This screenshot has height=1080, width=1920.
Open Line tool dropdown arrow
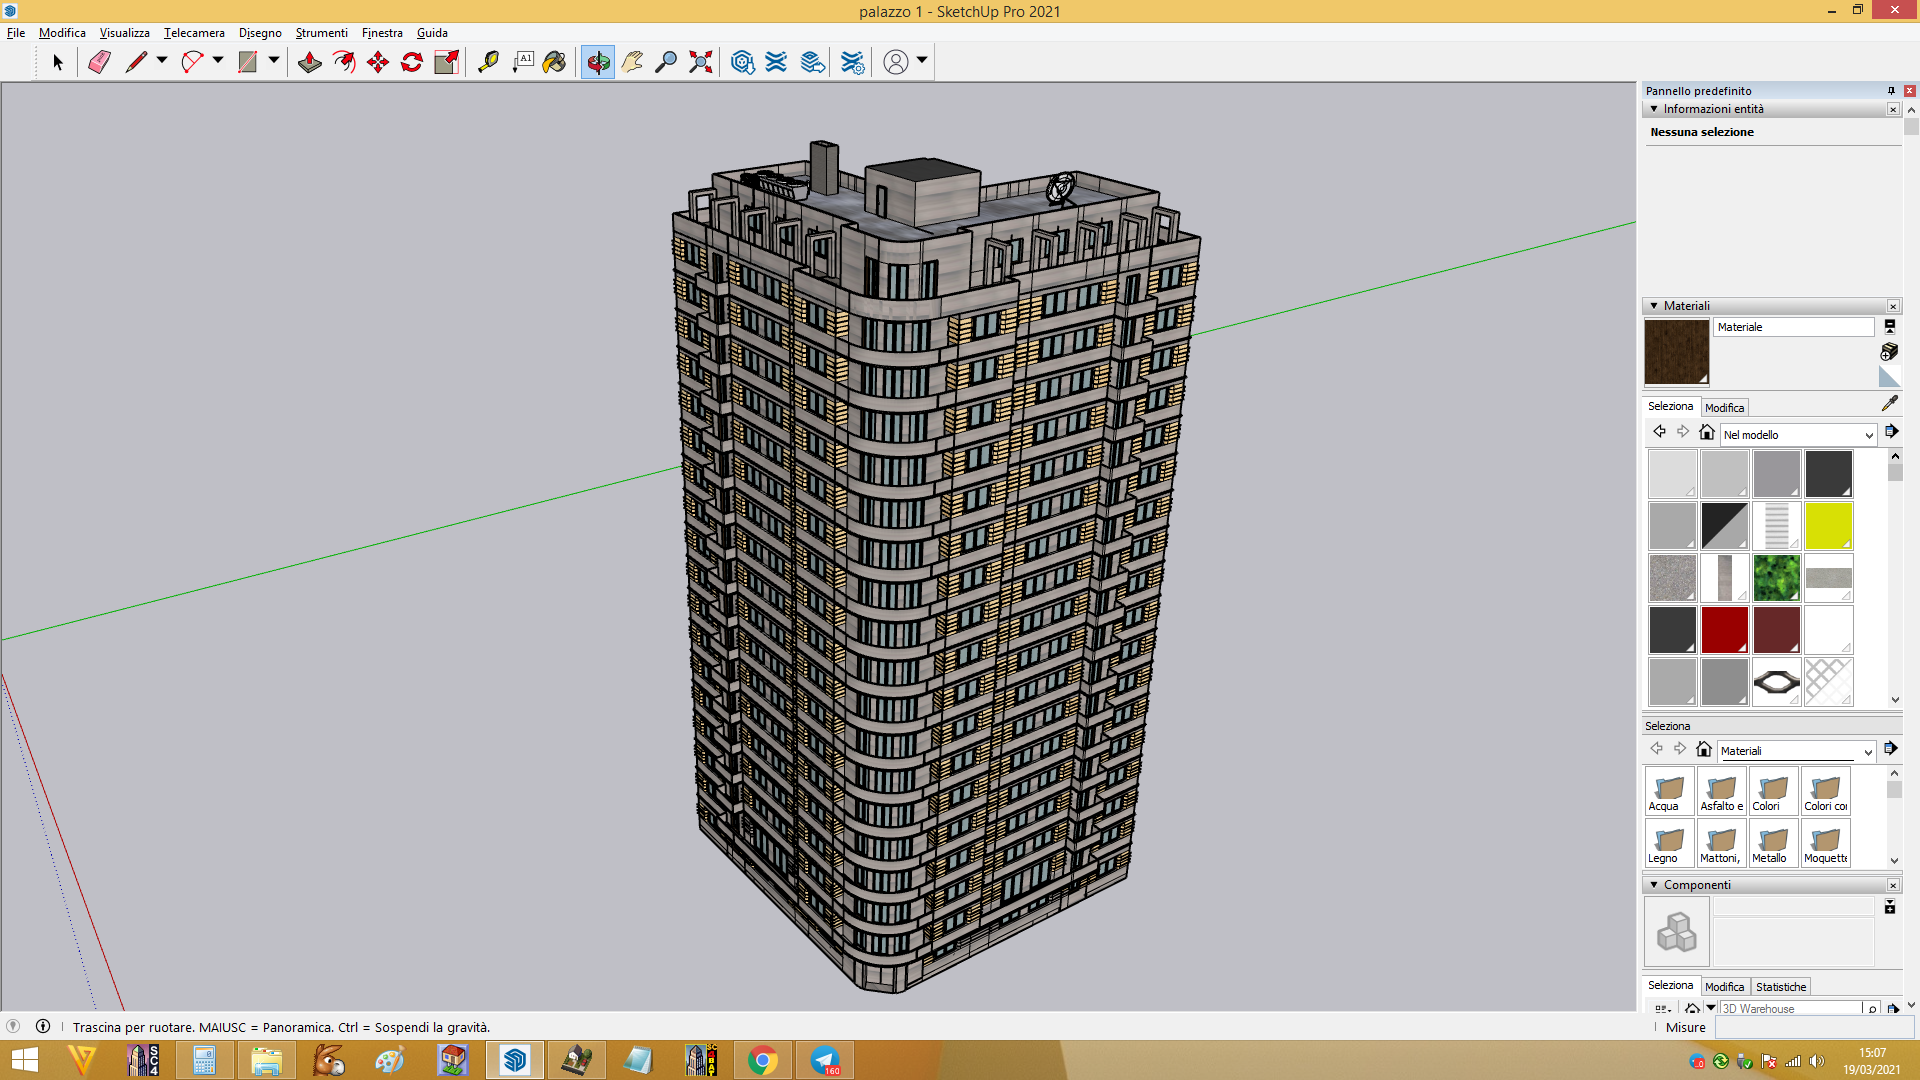click(x=162, y=61)
